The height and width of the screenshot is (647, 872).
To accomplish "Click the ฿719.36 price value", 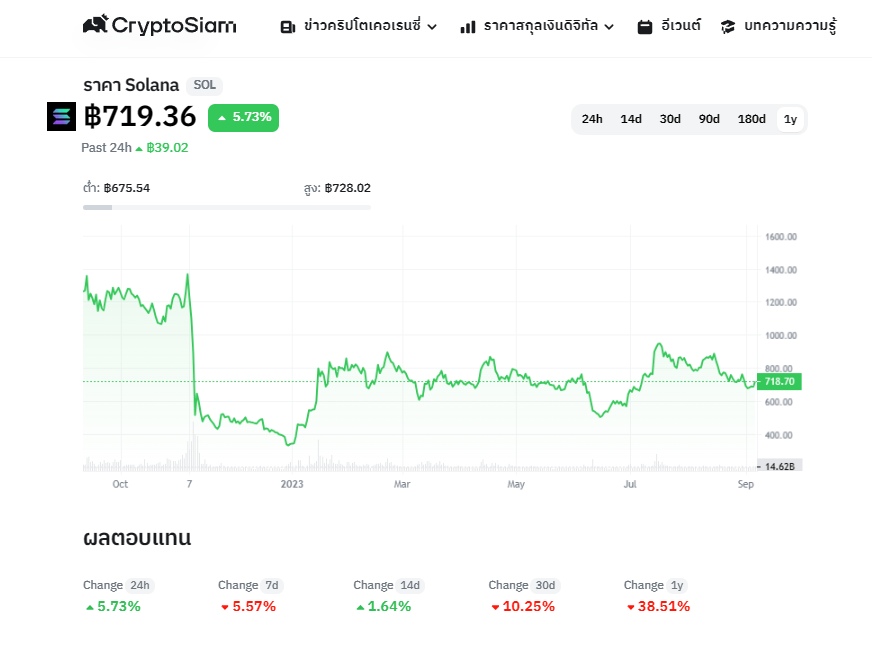I will click(x=140, y=116).
